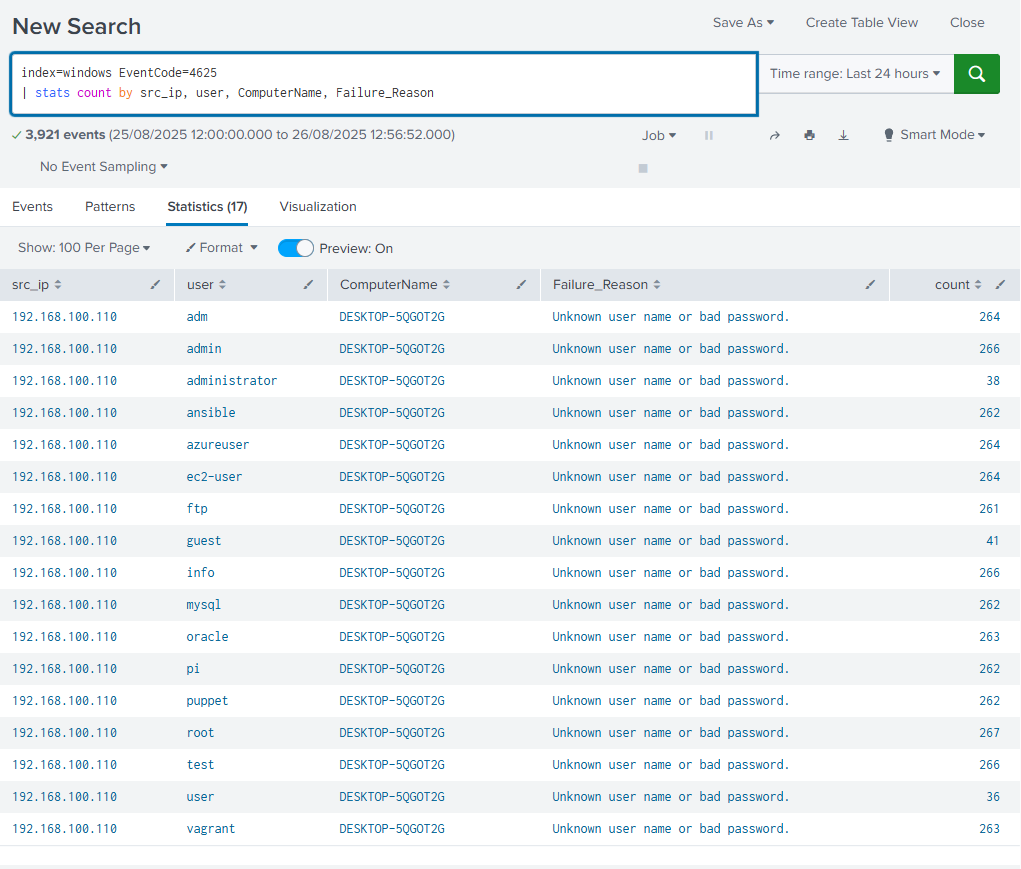1021x869 pixels.
Task: Open the Save As dropdown
Action: 743,22
